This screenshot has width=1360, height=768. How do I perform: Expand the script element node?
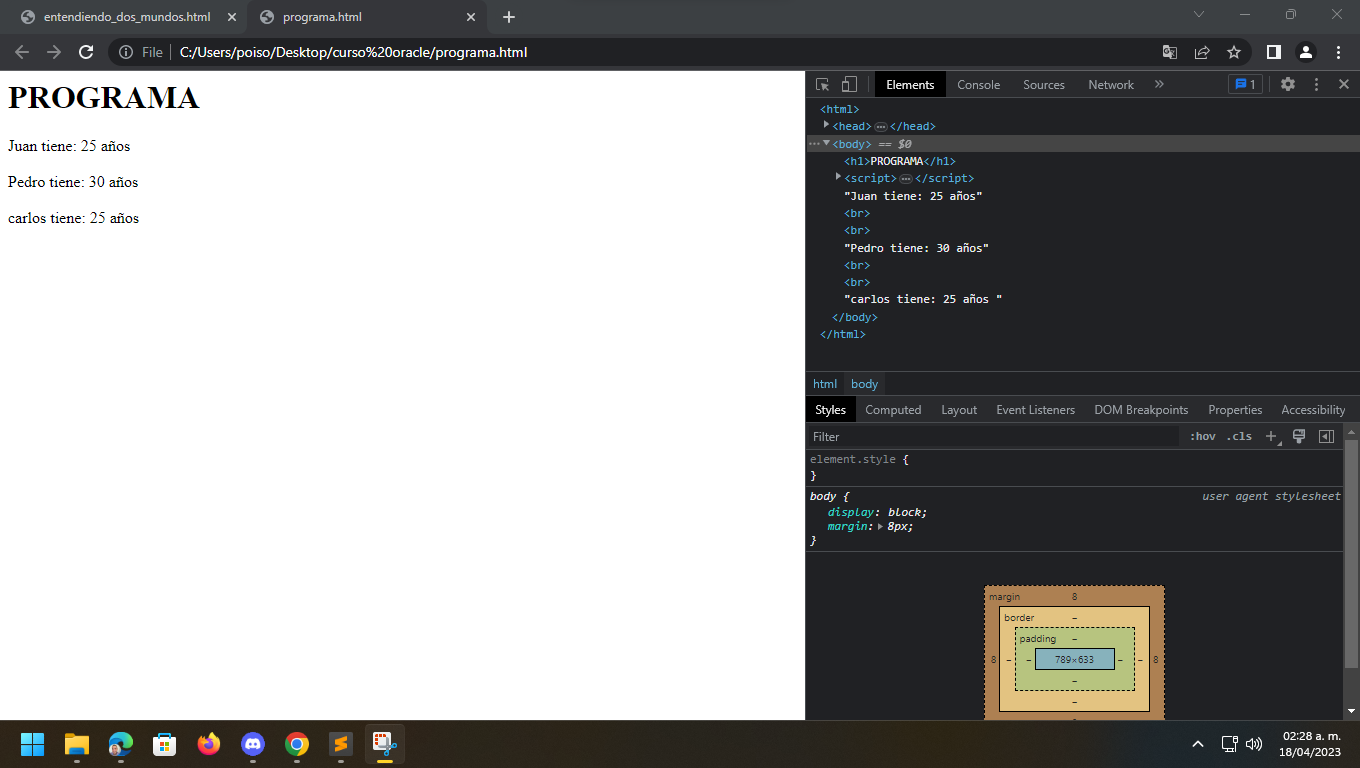pos(839,177)
